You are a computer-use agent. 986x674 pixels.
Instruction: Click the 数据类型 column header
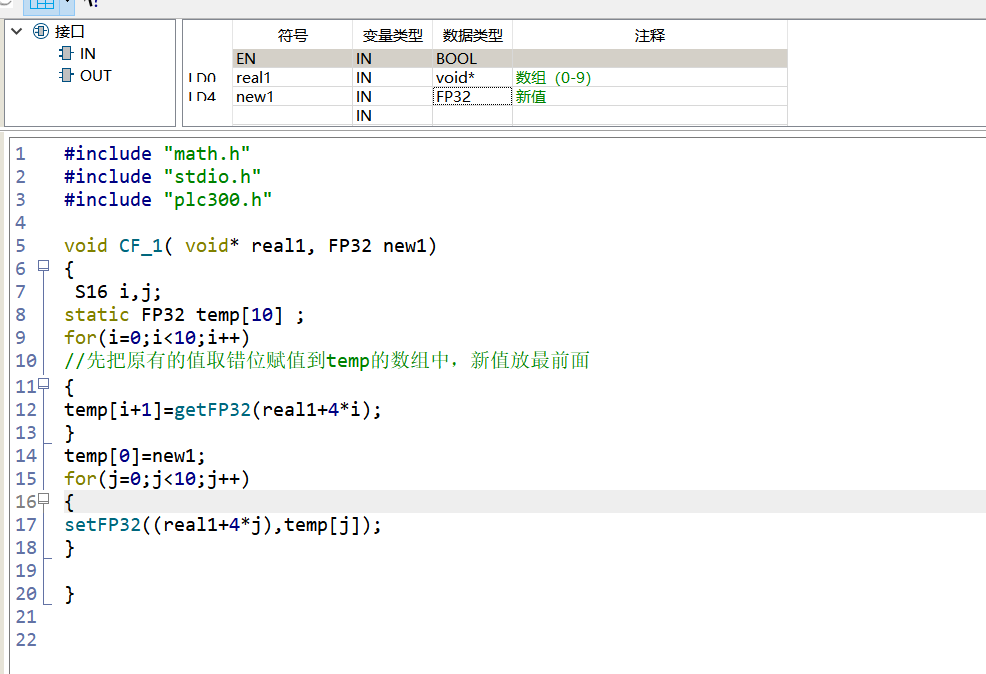coord(472,35)
